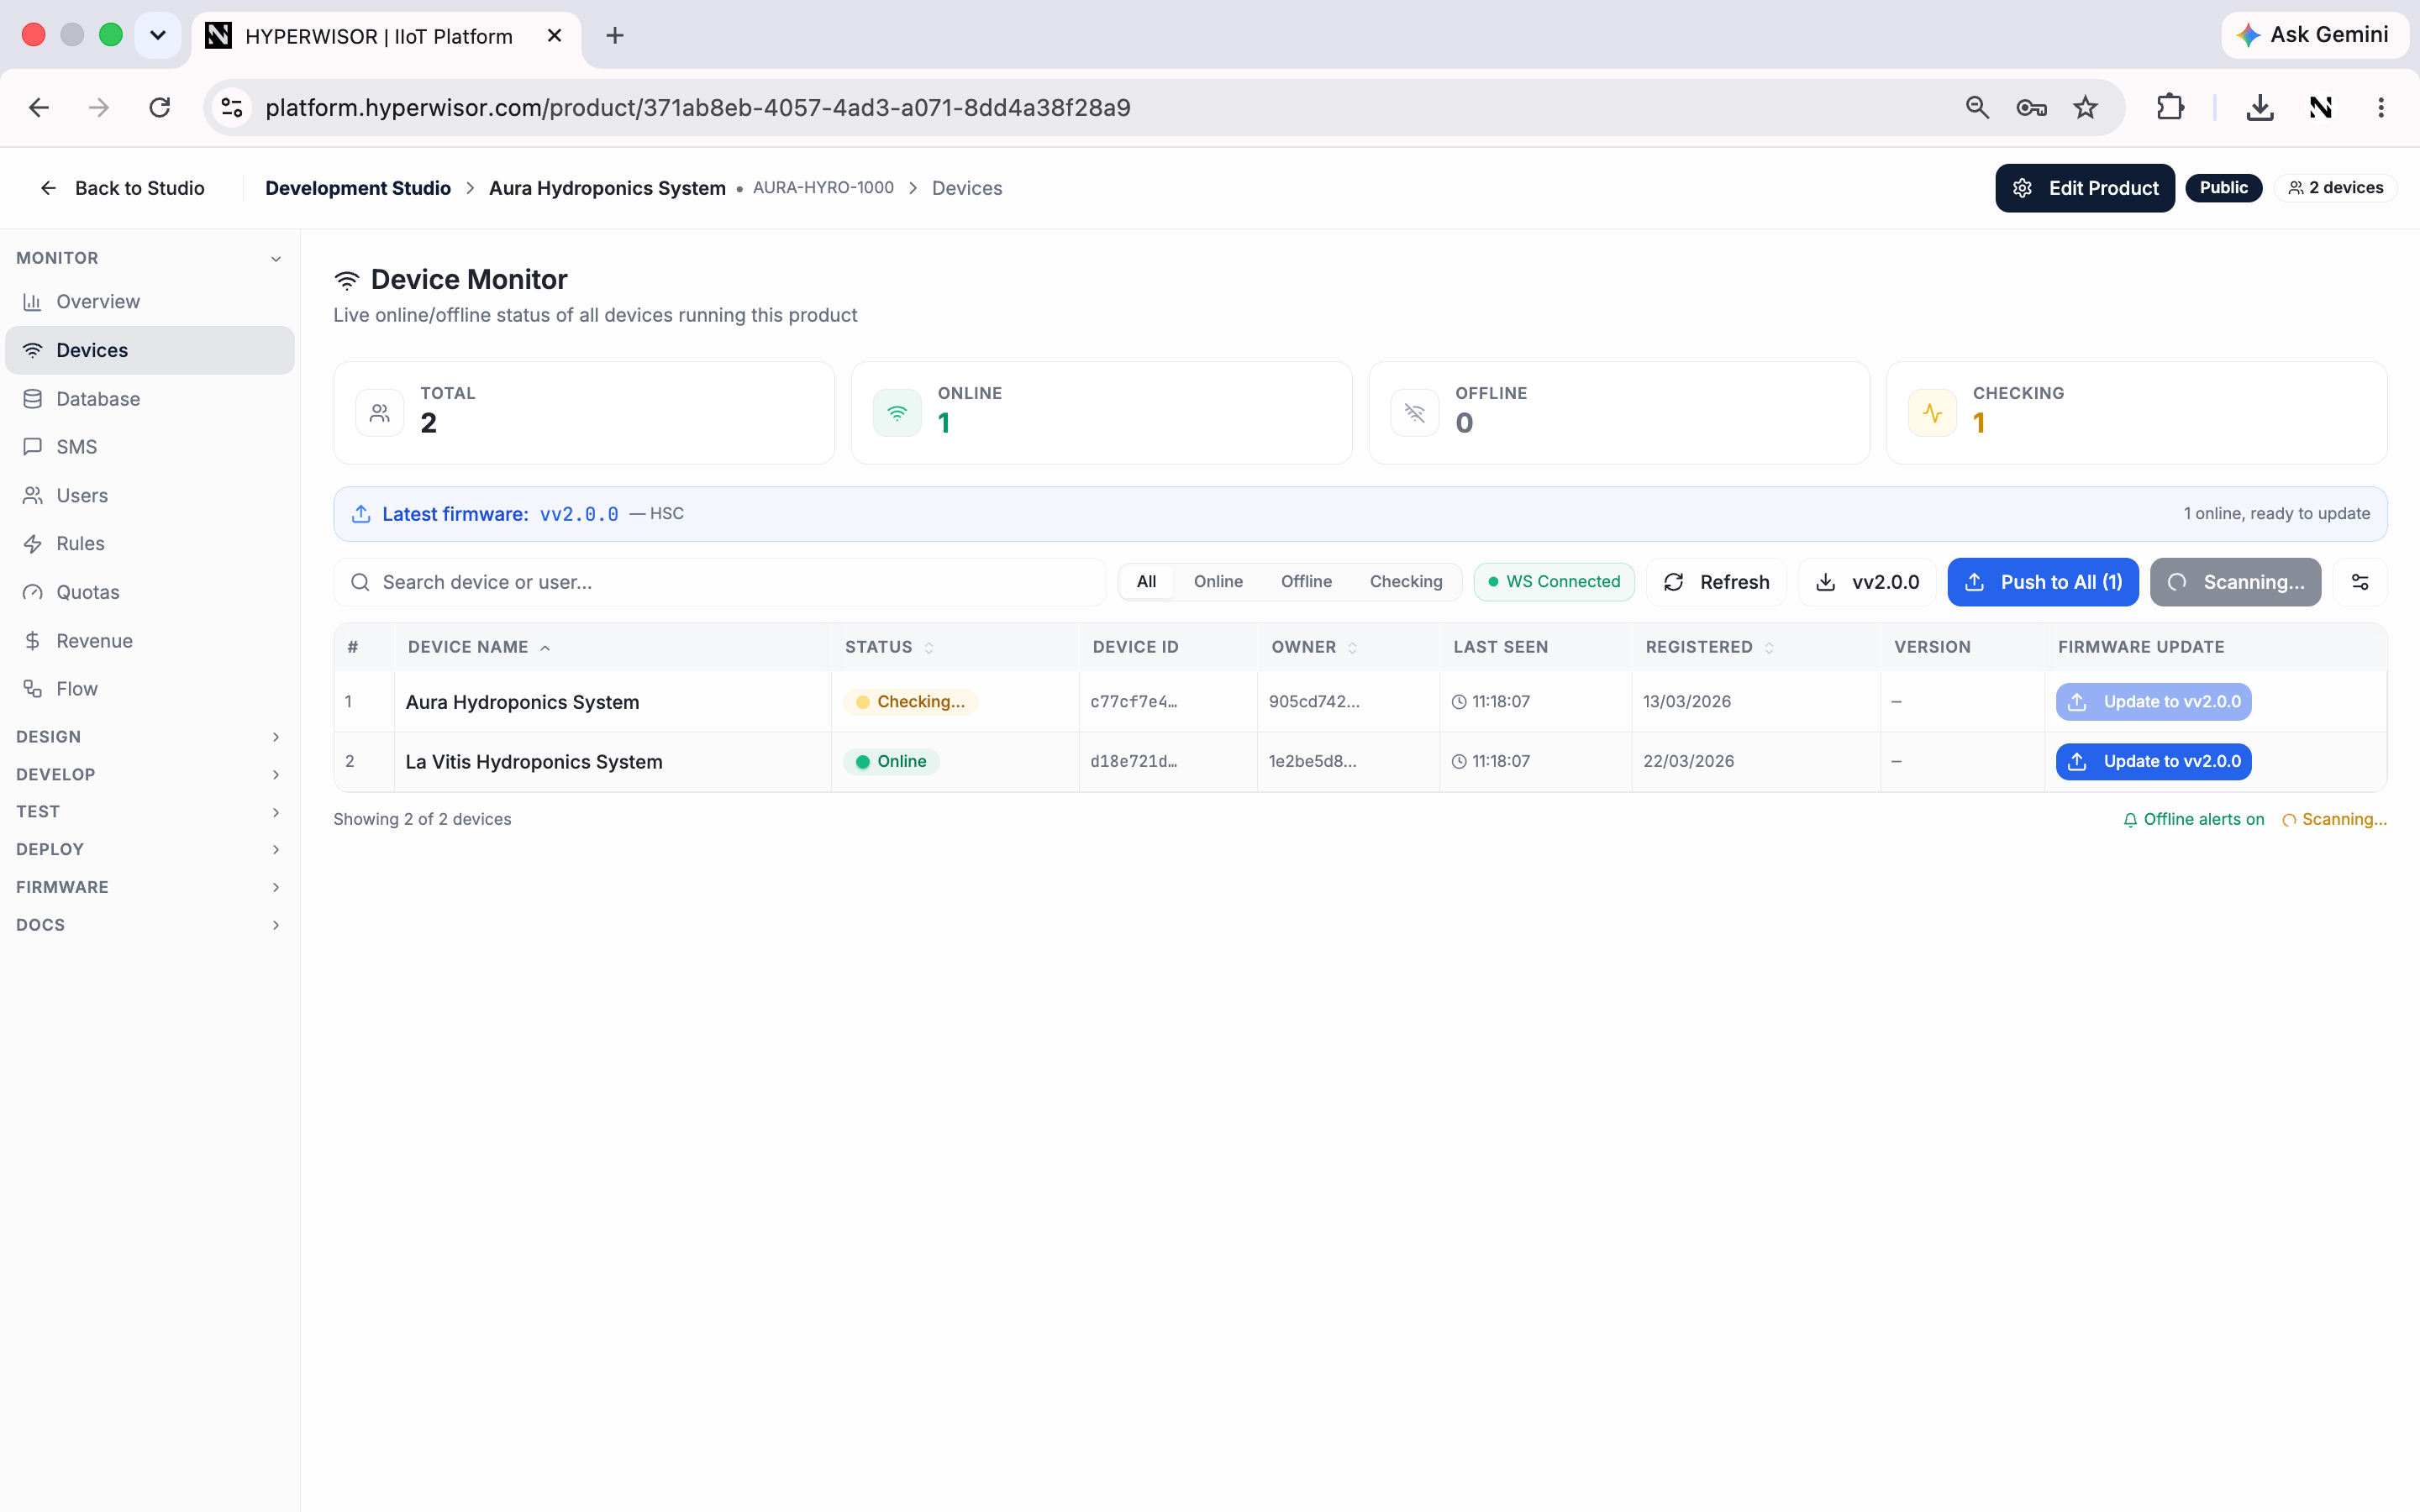Click the ONLINE devices card
Viewport: 2420px width, 1512px height.
[x=1102, y=413]
